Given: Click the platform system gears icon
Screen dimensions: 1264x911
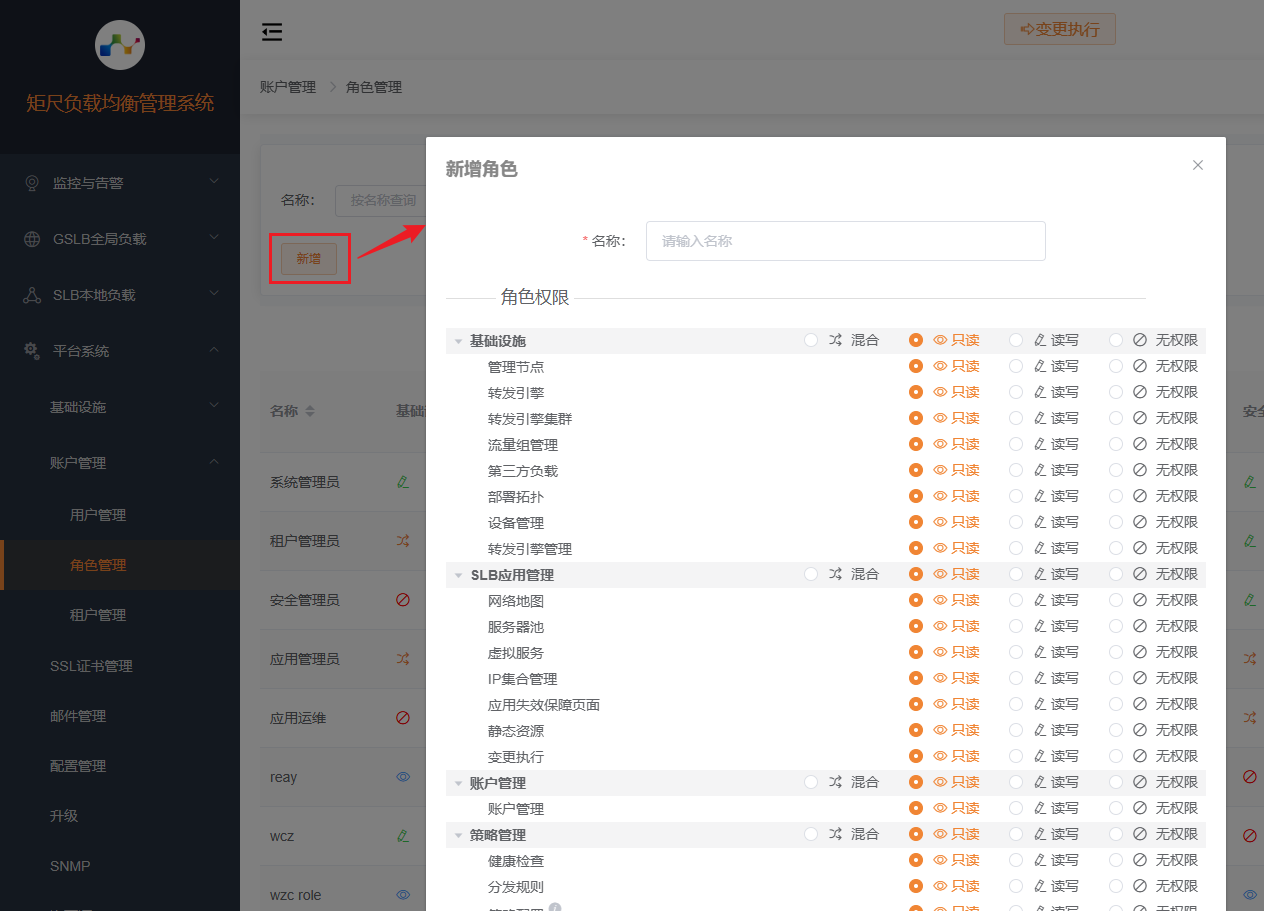Looking at the screenshot, I should tap(32, 351).
